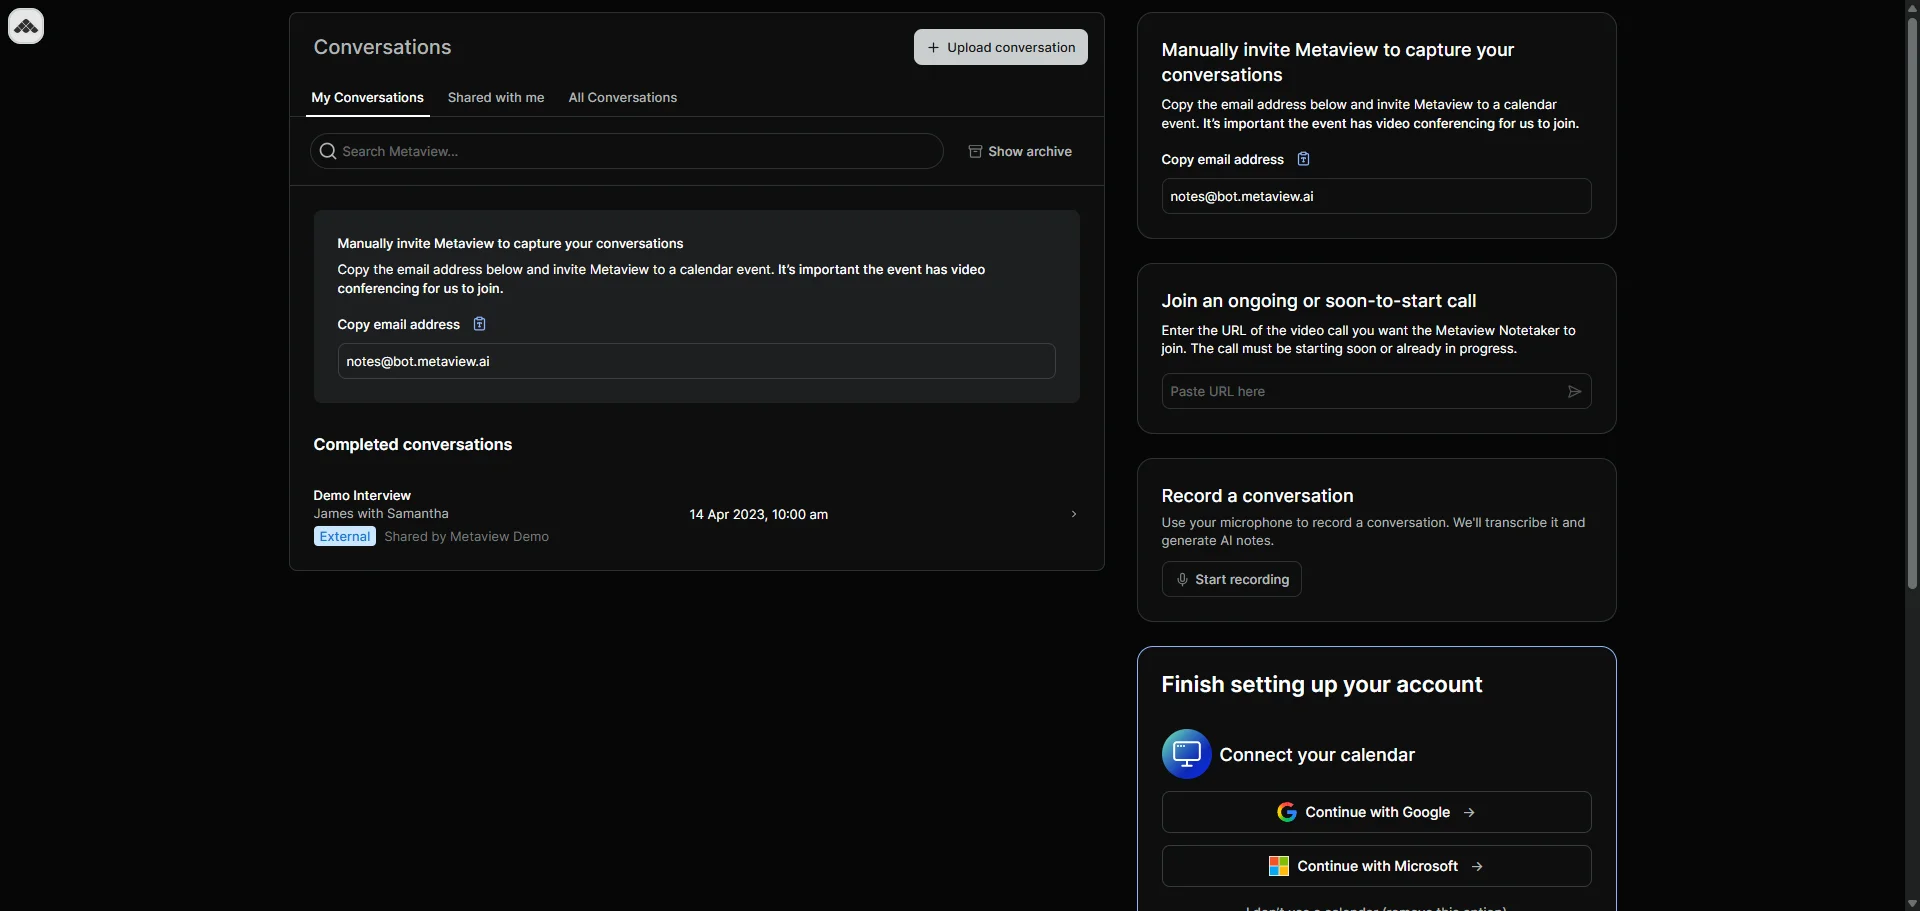1920x911 pixels.
Task: Show the conversation archive
Action: pyautogui.click(x=1020, y=152)
